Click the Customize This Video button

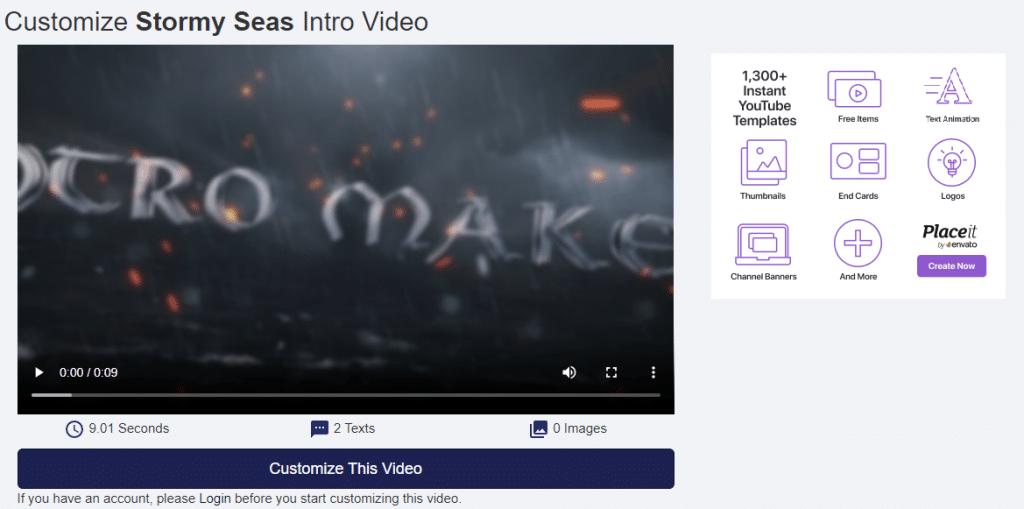[x=345, y=468]
